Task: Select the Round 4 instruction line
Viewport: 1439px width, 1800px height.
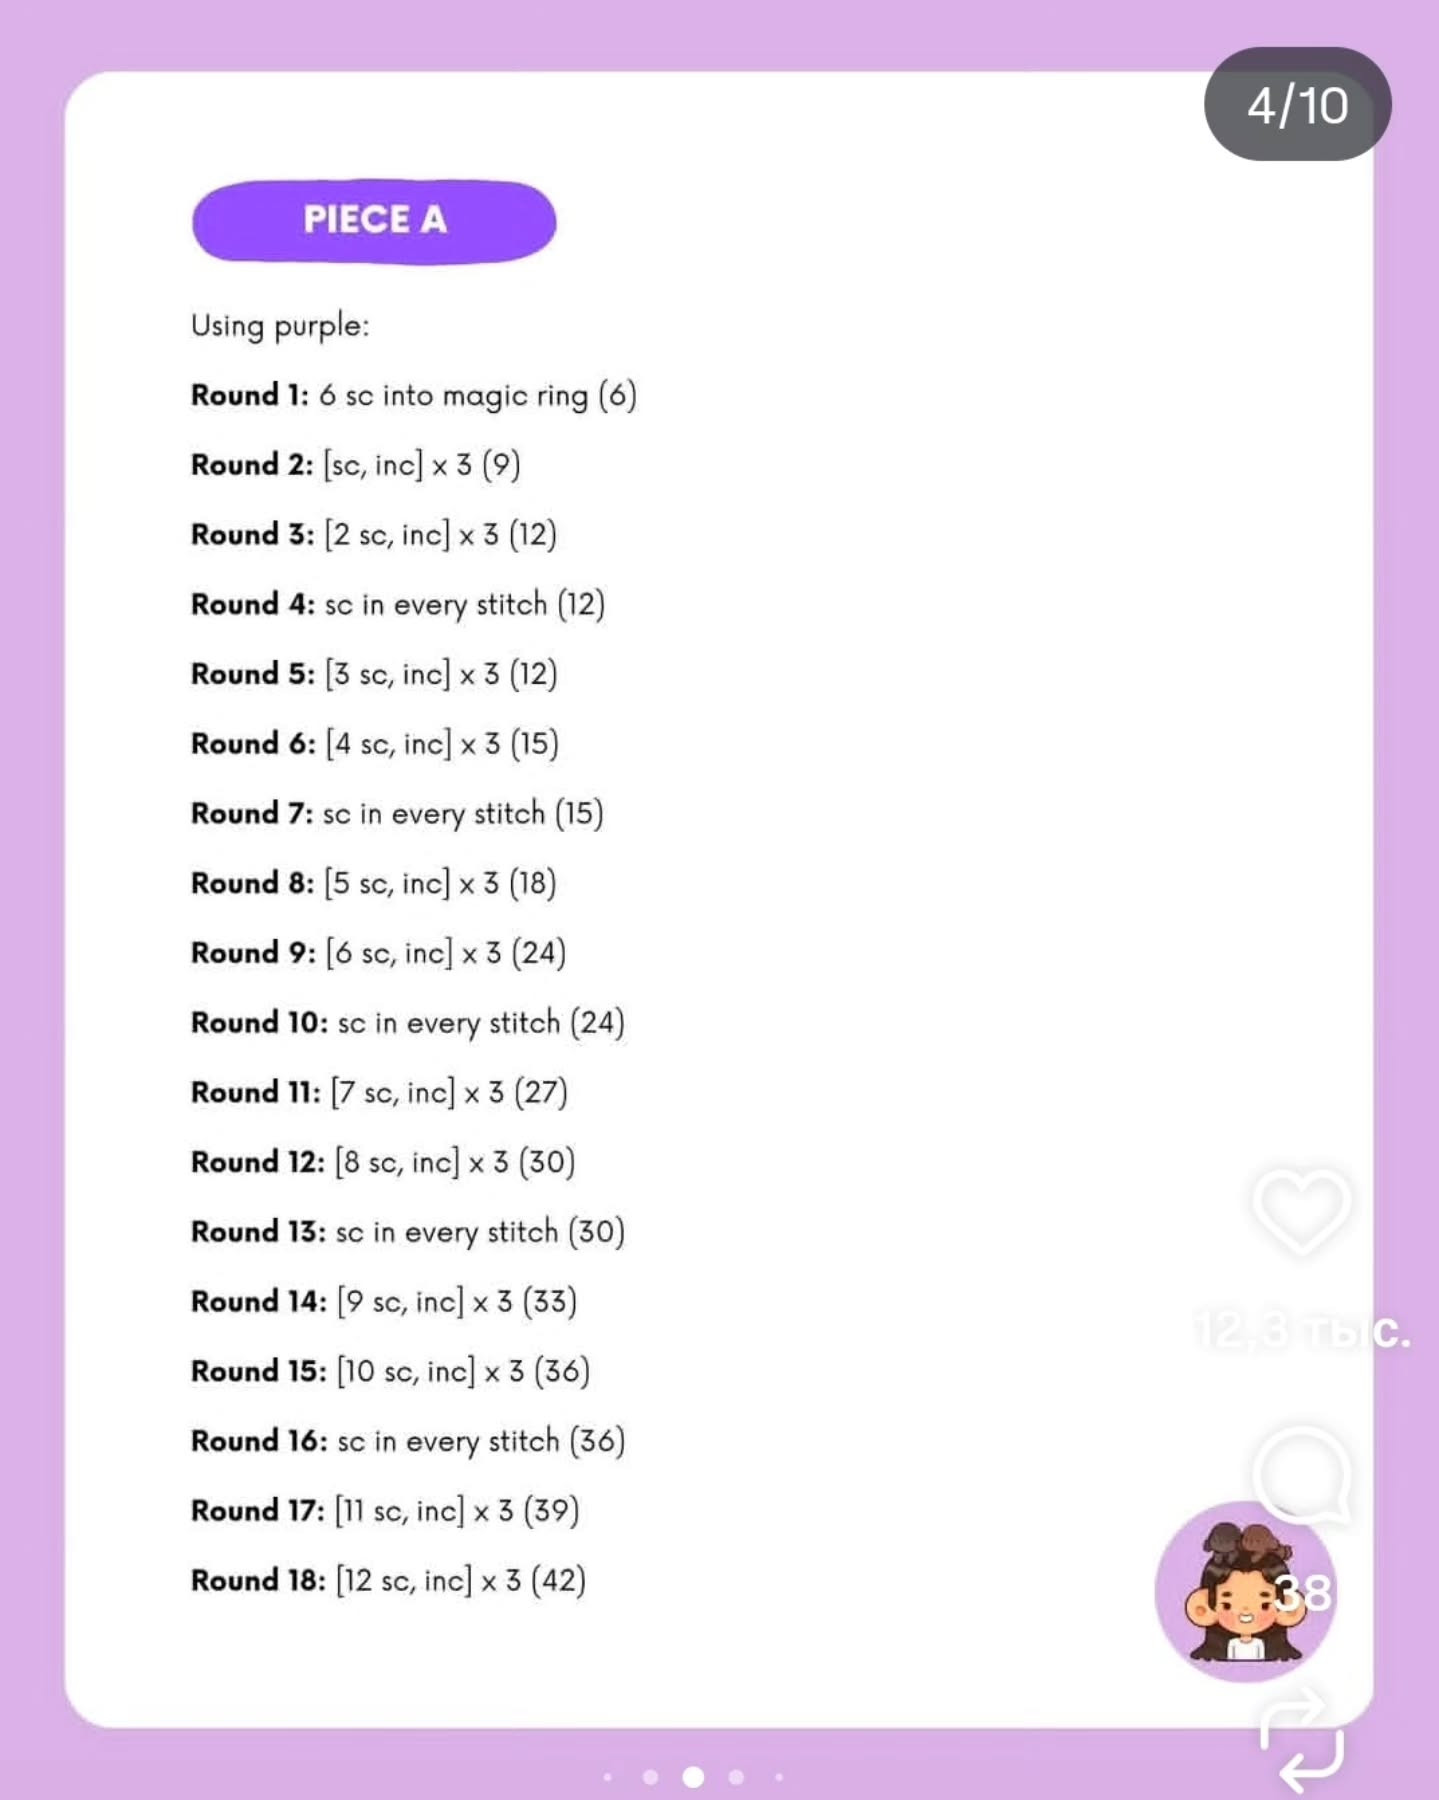Action: (x=397, y=605)
